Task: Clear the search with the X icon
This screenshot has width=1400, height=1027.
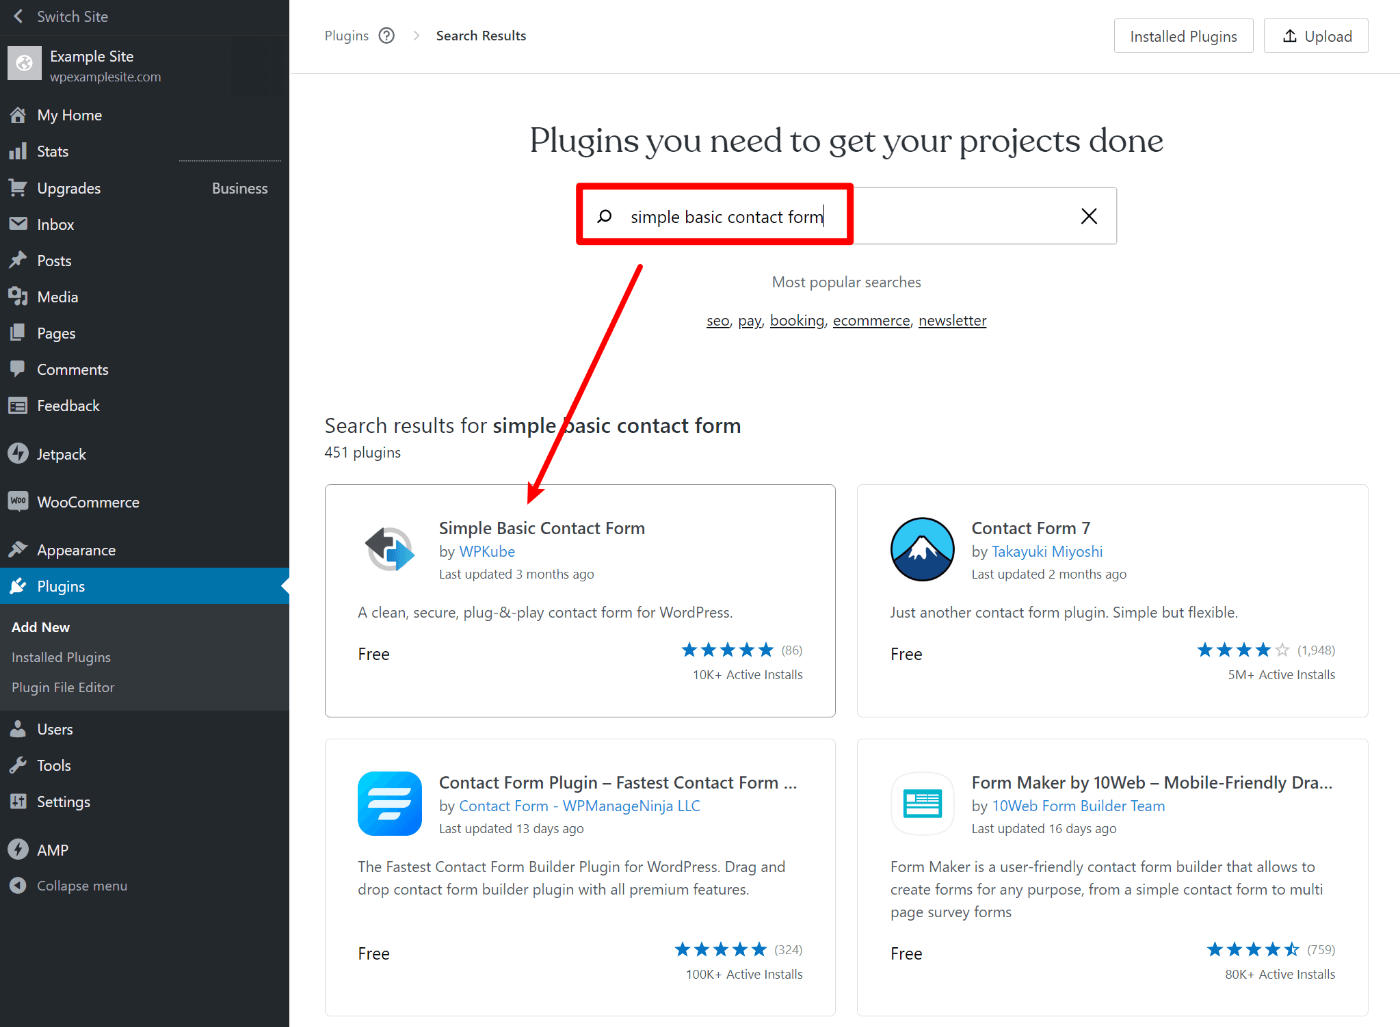Action: tap(1089, 216)
